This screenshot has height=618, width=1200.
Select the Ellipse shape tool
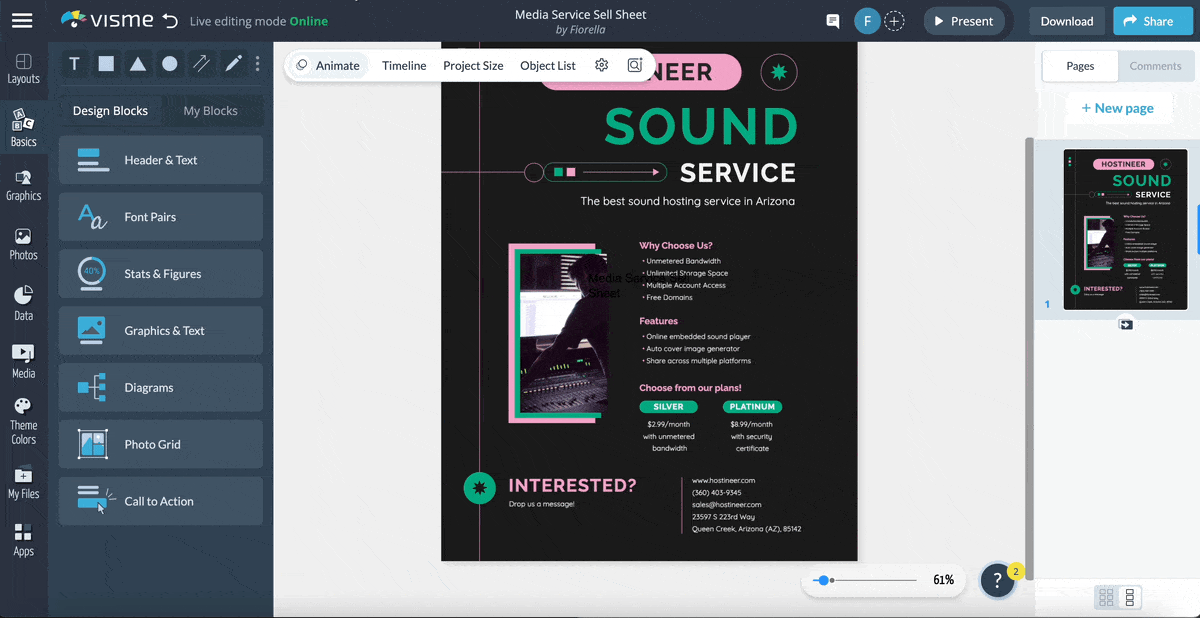tap(170, 64)
